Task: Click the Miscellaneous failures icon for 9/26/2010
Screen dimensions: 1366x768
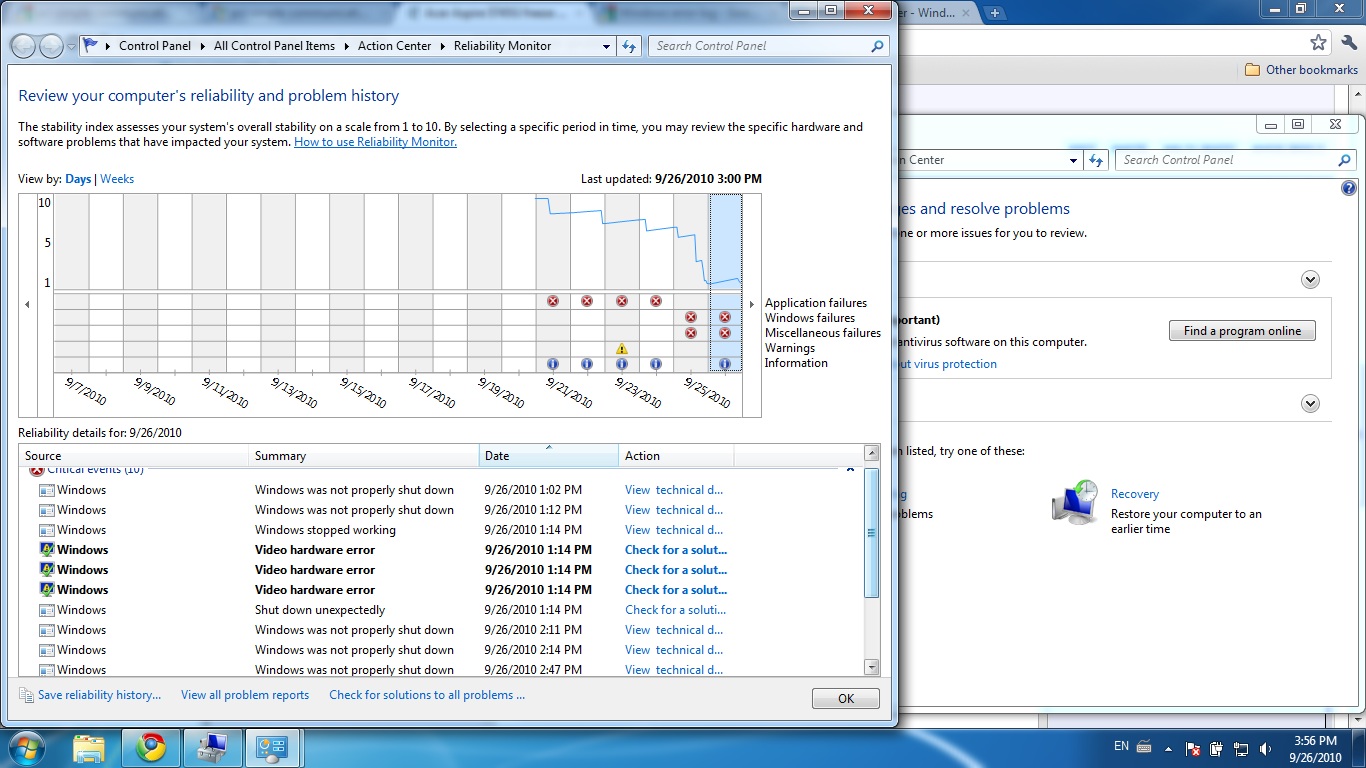Action: (x=725, y=333)
